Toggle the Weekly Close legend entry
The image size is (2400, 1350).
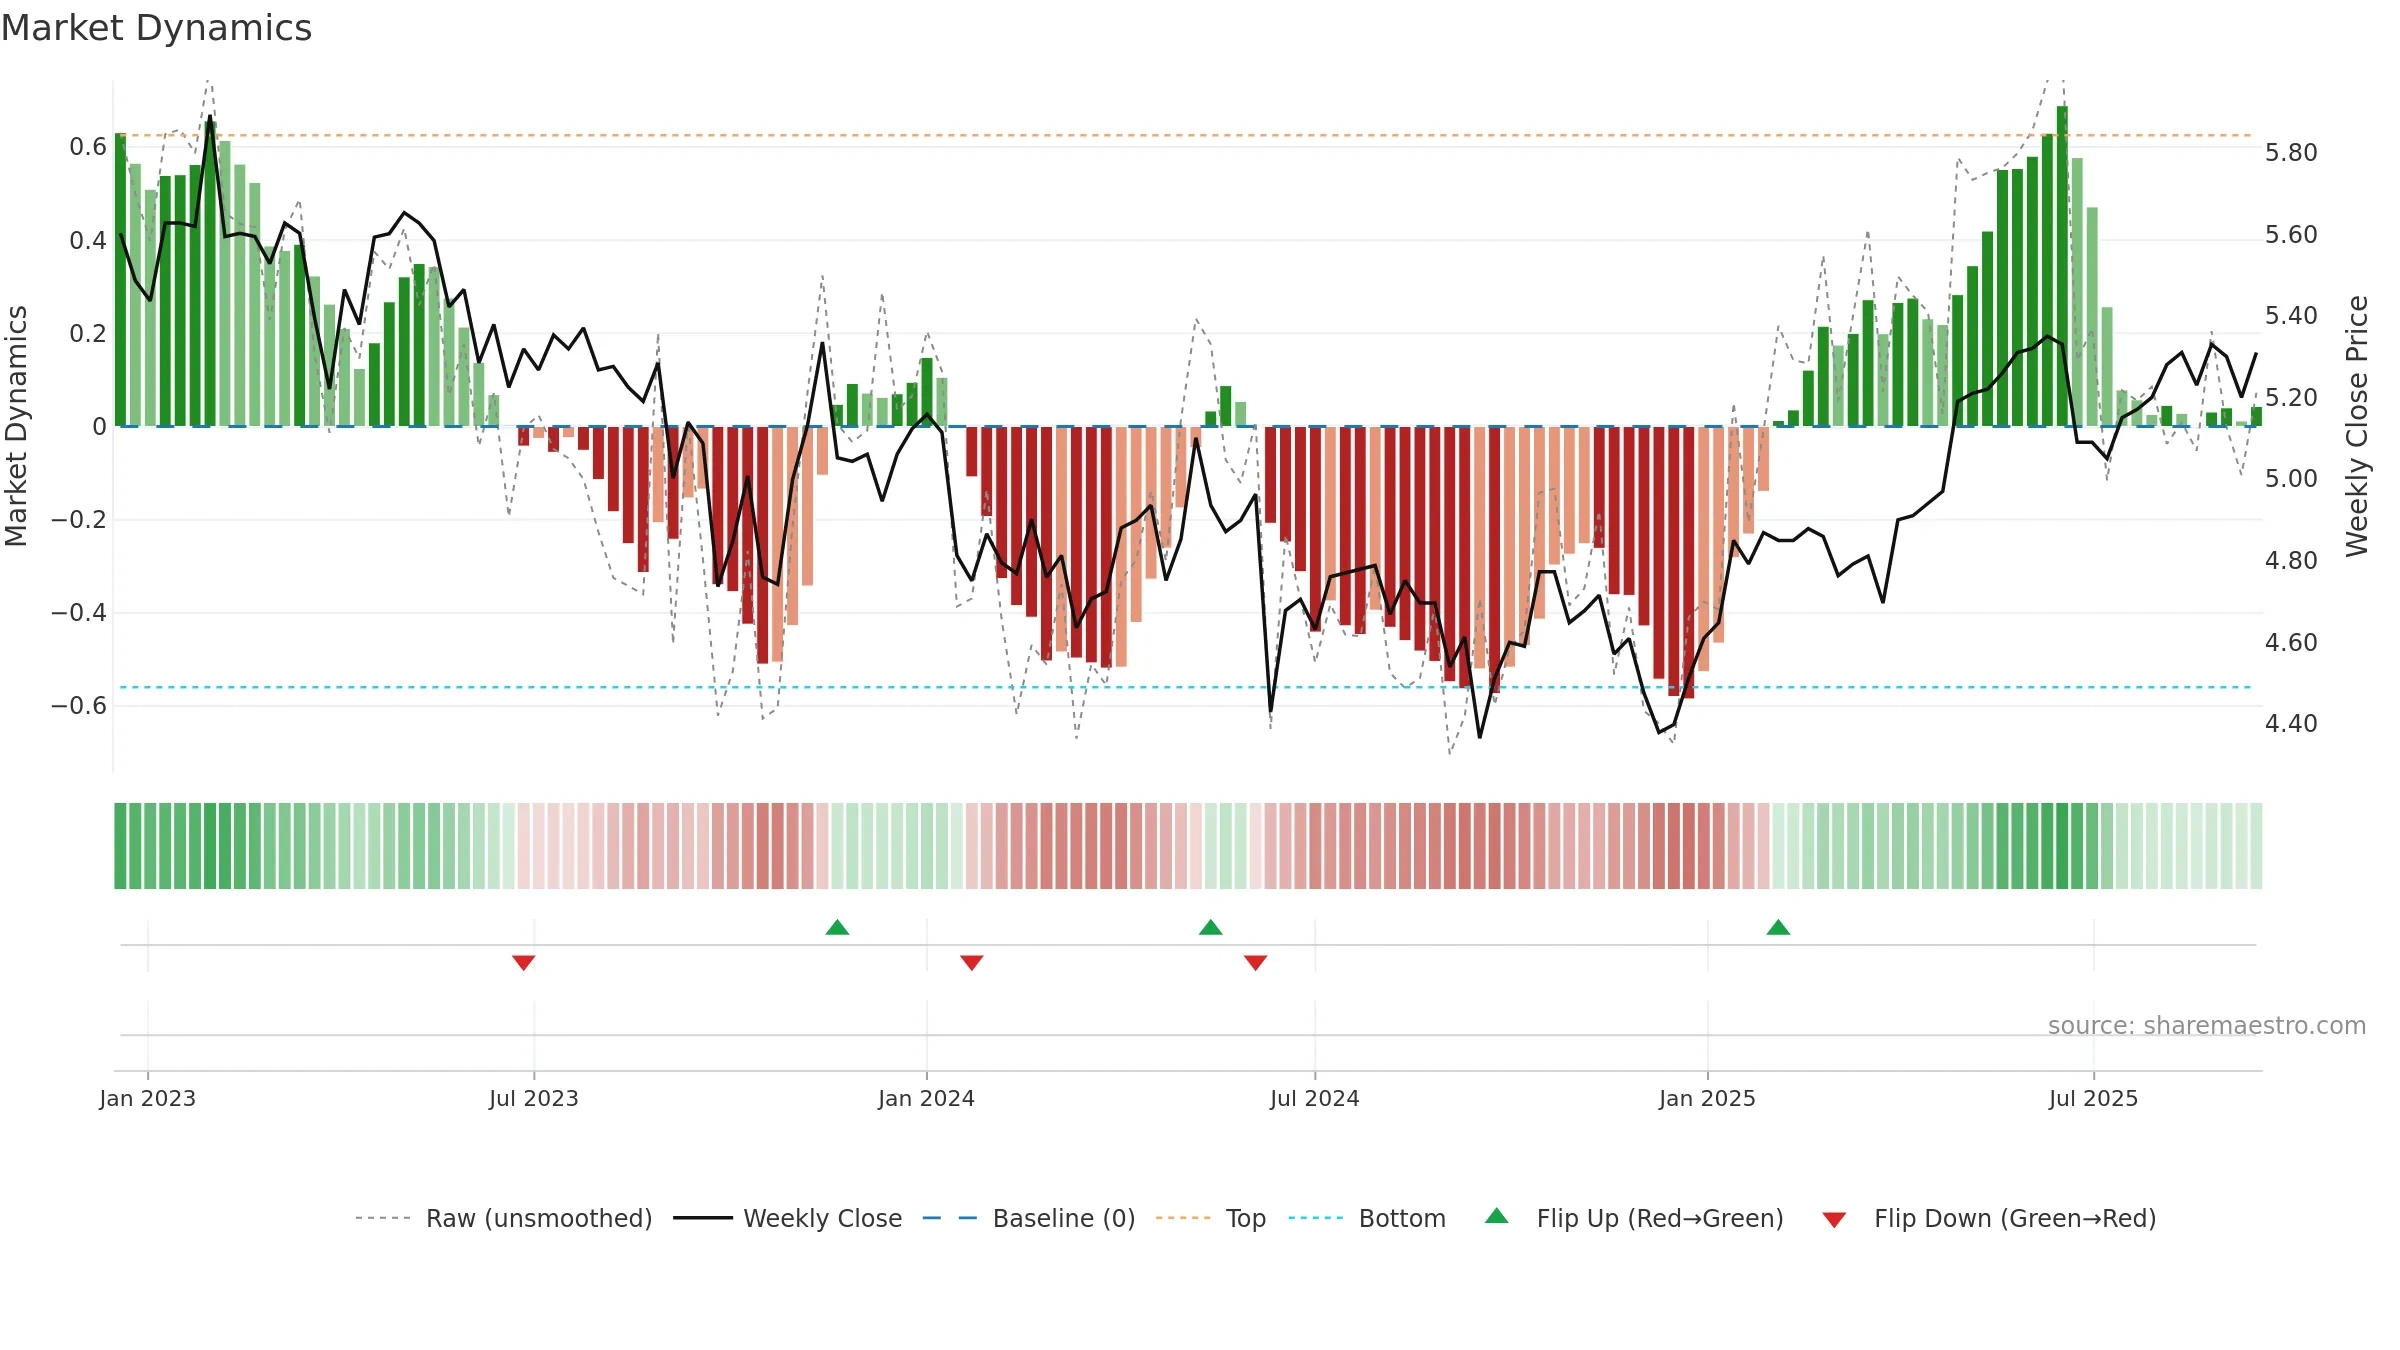pos(788,1218)
